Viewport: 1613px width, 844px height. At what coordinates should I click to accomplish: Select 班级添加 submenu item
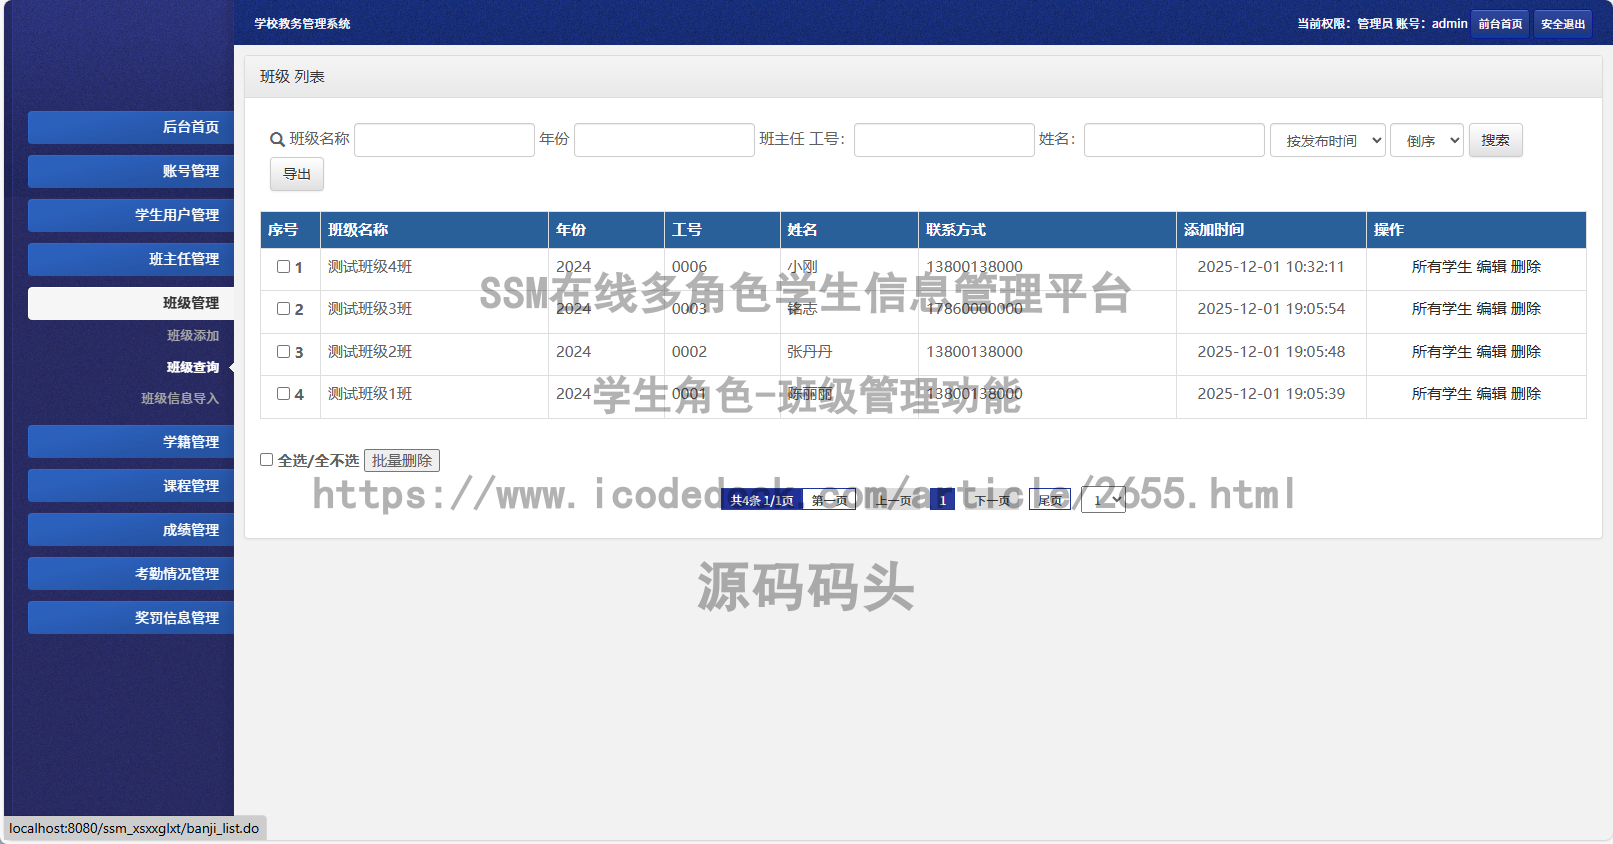click(x=192, y=336)
